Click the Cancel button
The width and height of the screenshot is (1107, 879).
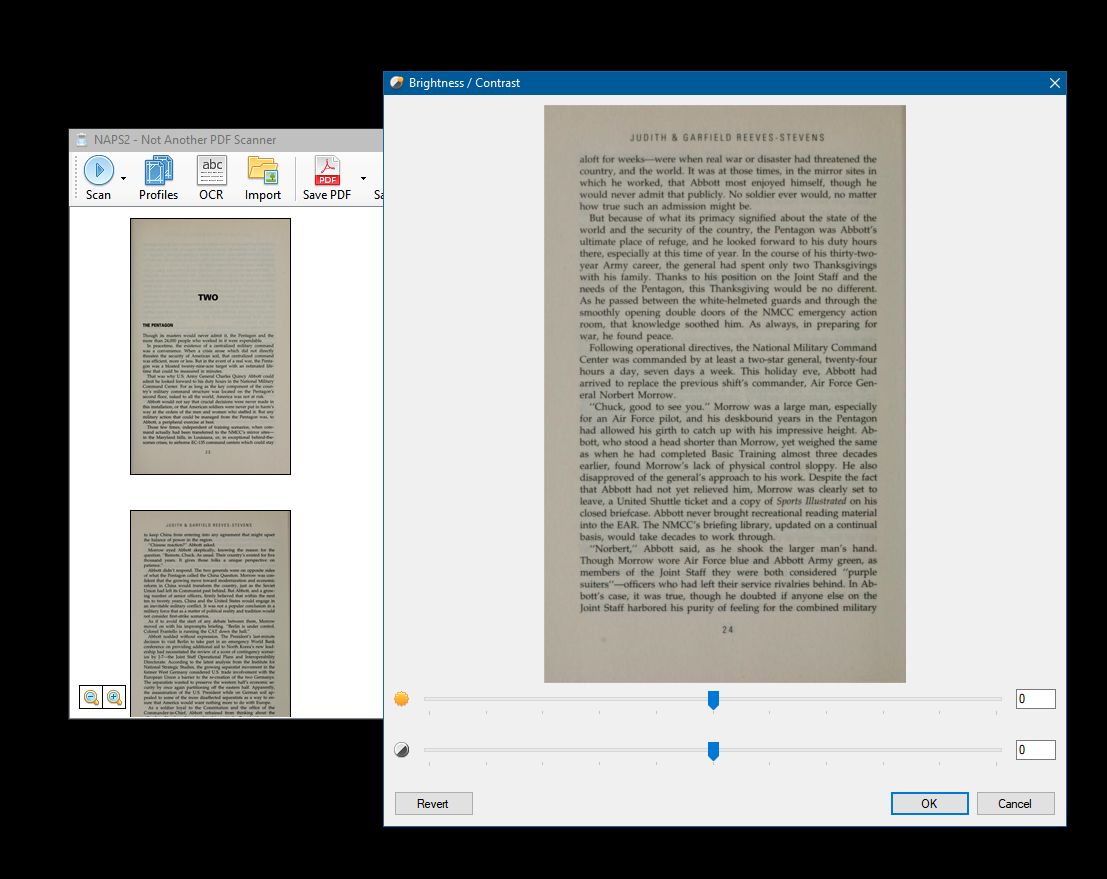(1015, 803)
